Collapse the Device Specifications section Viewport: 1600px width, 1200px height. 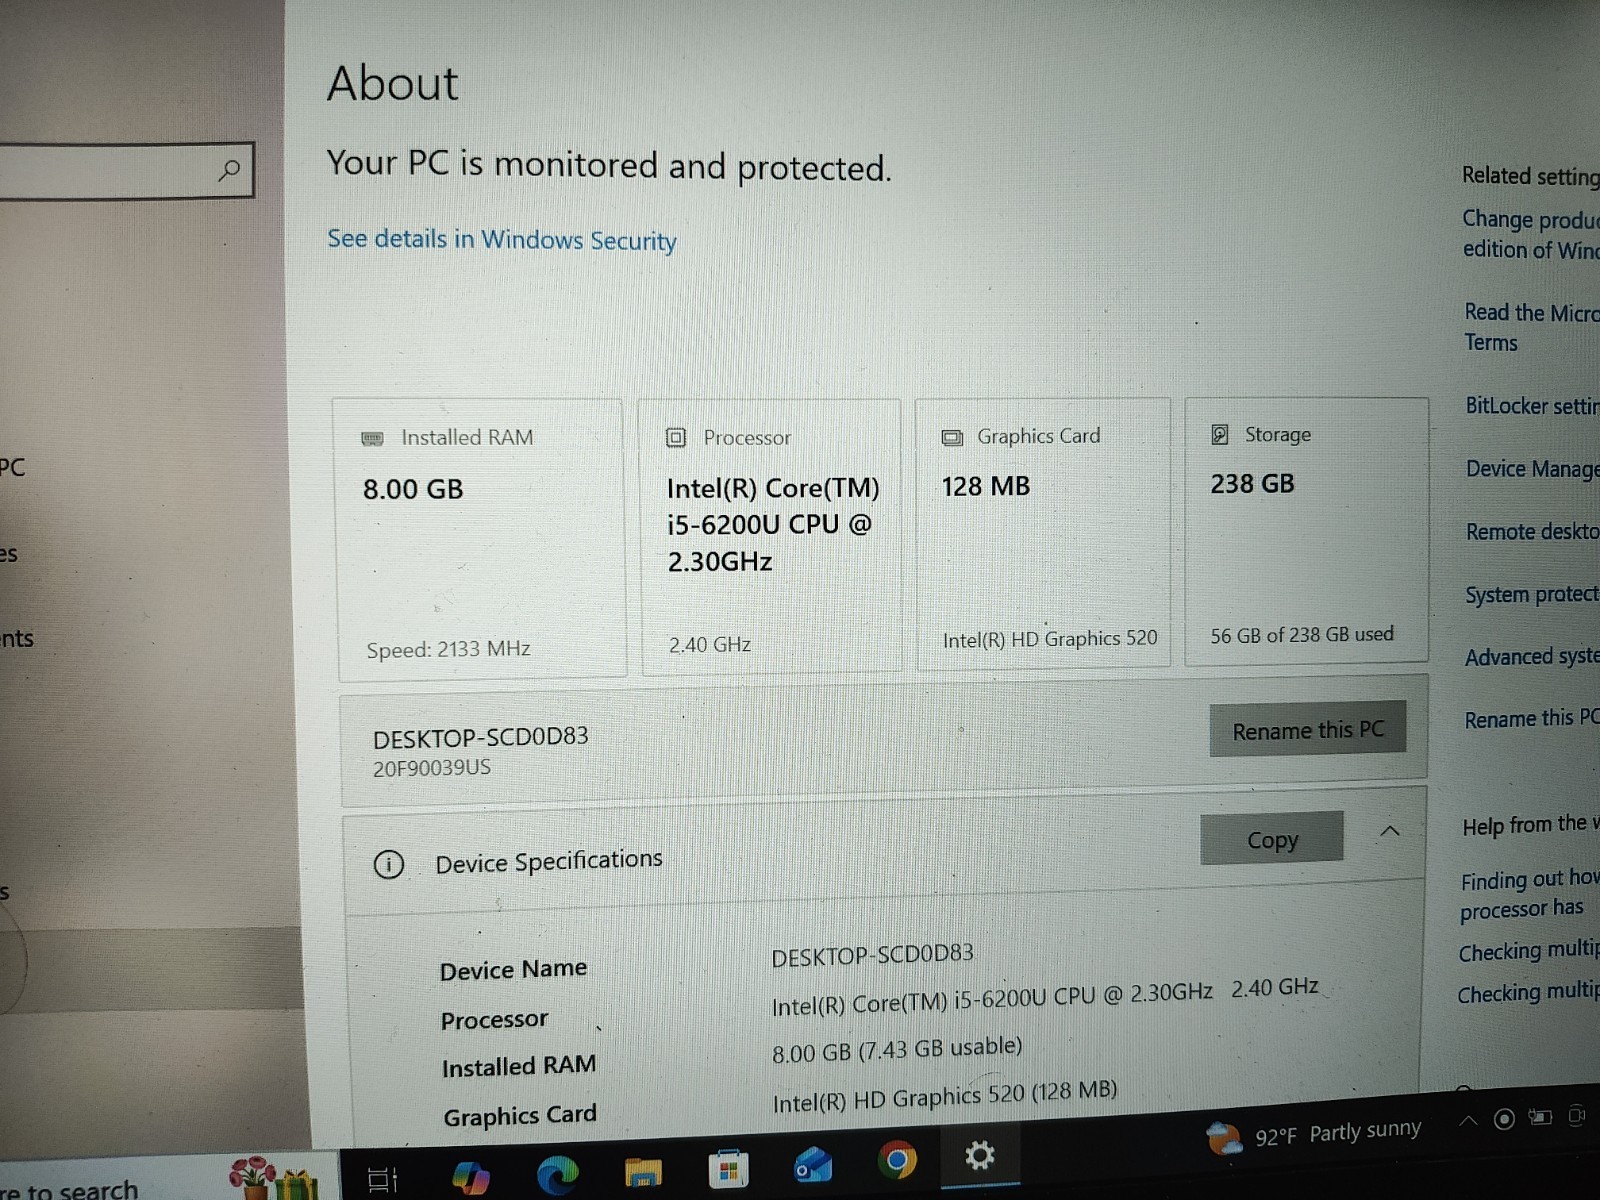[1390, 831]
